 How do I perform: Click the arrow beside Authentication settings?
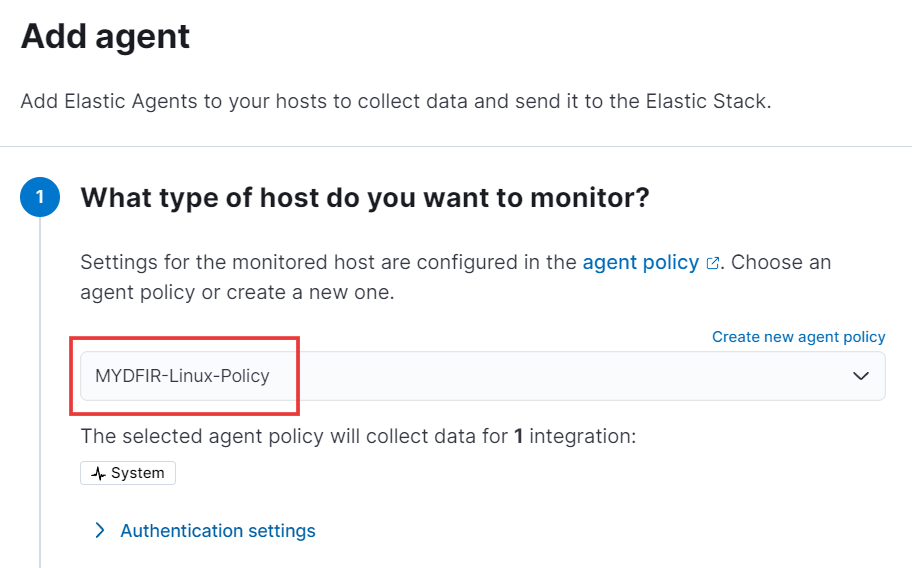click(x=100, y=530)
